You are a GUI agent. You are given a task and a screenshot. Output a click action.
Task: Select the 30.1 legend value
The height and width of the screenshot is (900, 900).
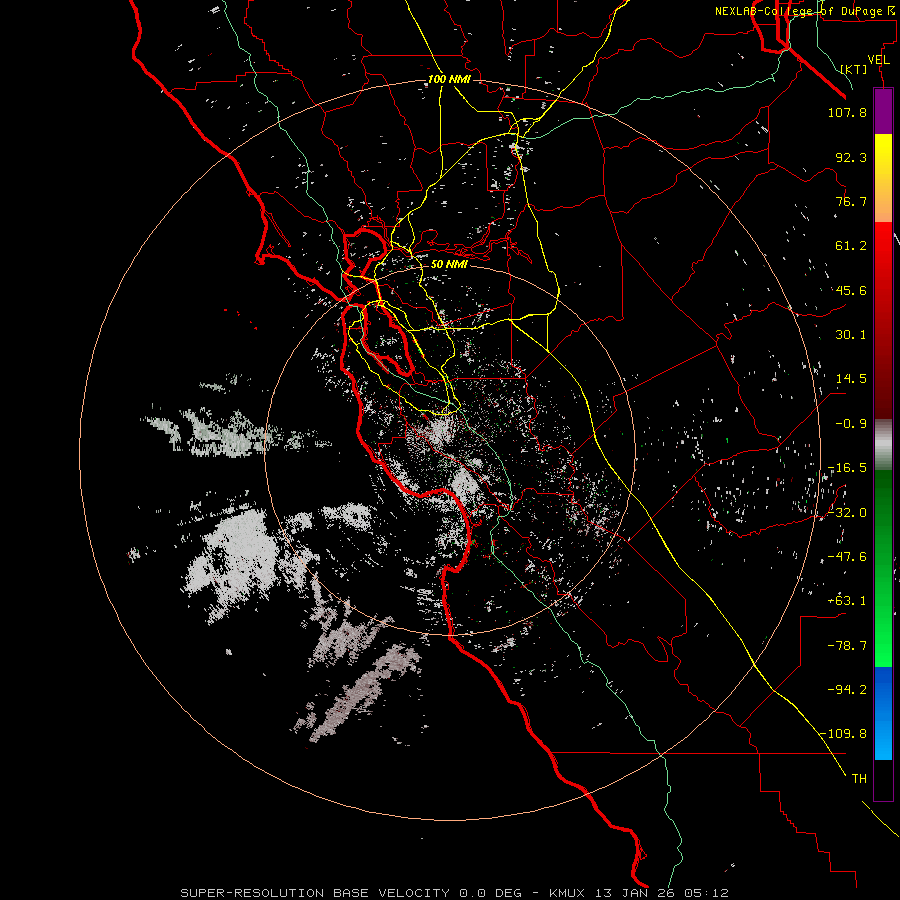click(x=851, y=335)
